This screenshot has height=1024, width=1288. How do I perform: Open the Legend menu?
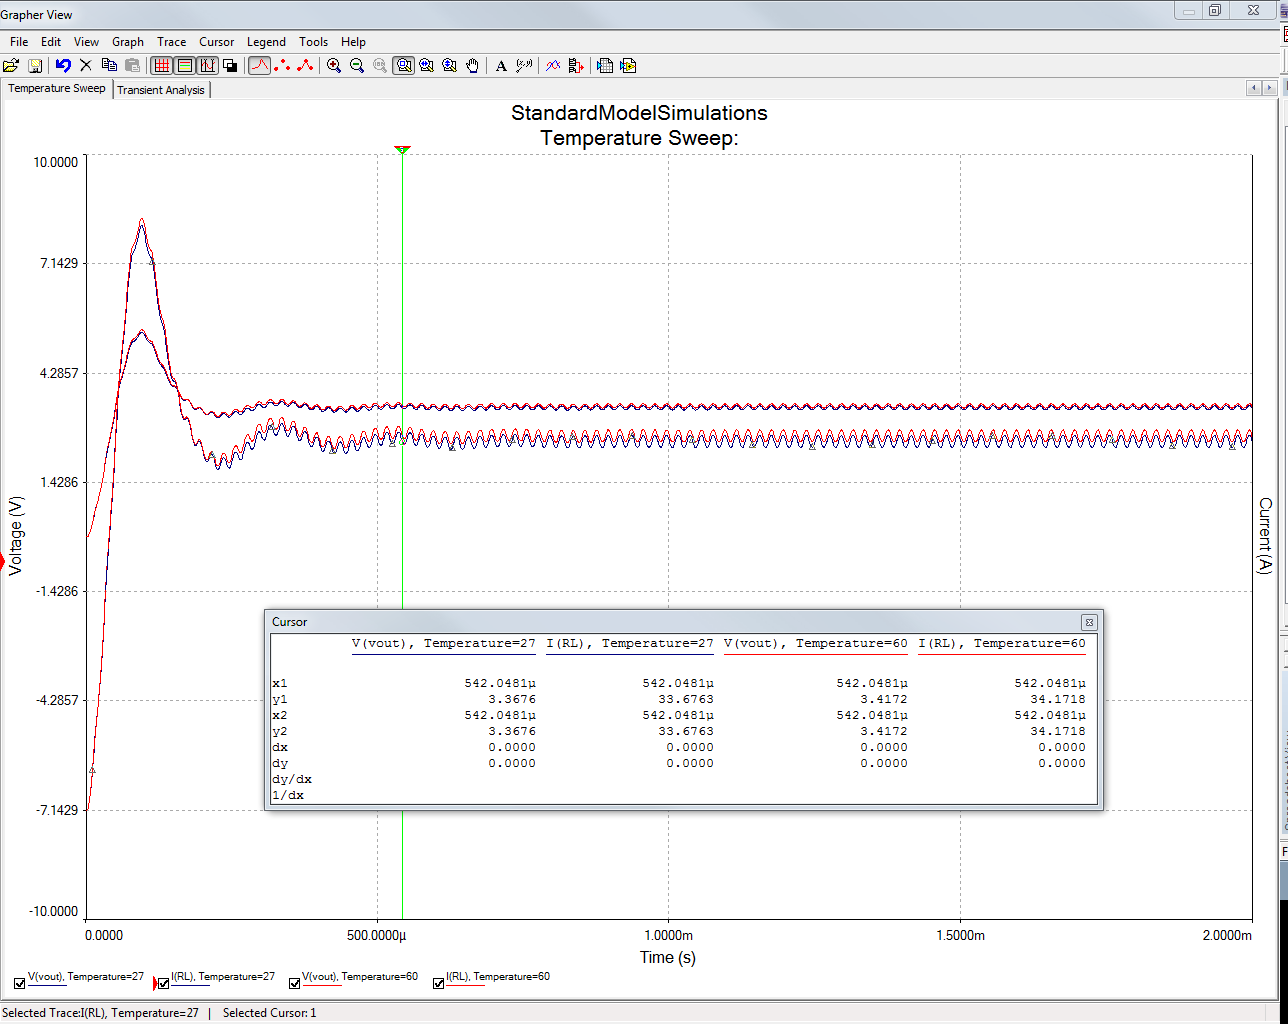pos(266,42)
